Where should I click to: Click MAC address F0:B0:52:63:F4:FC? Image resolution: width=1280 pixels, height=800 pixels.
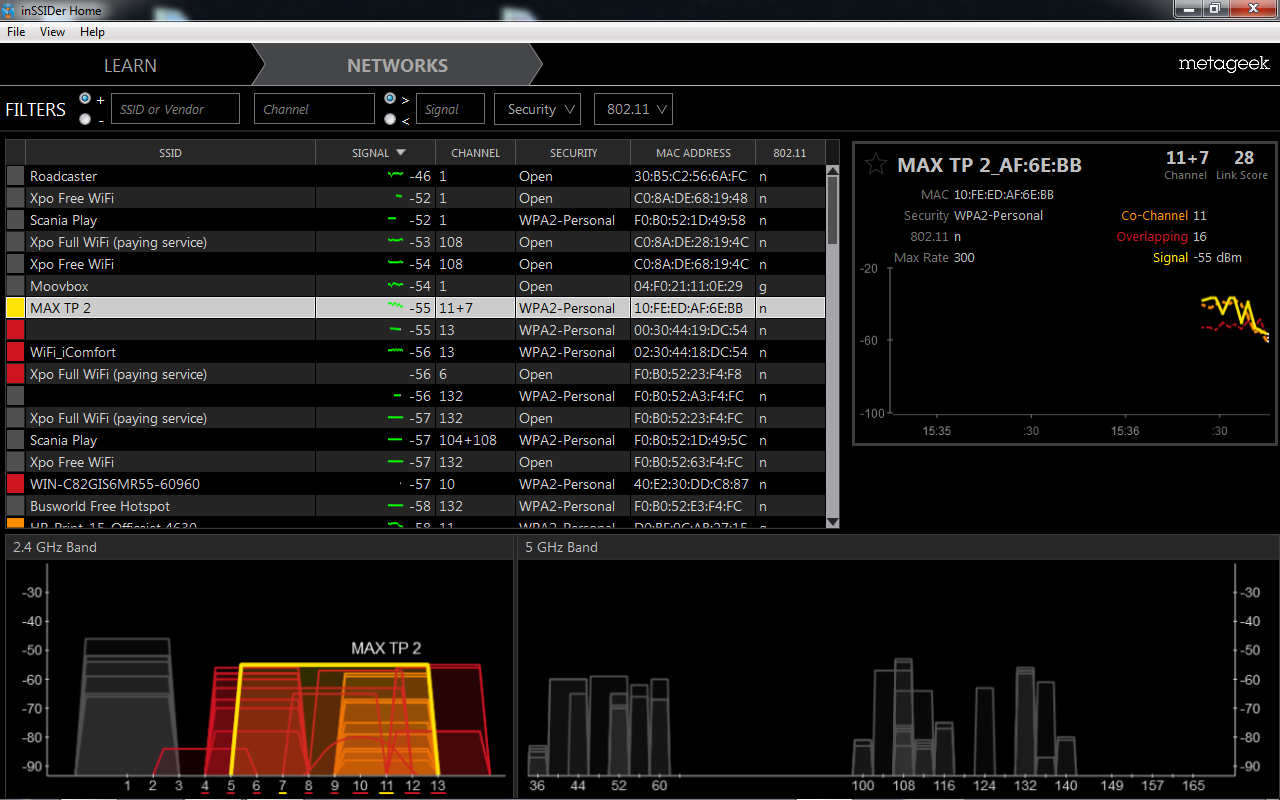pyautogui.click(x=689, y=462)
